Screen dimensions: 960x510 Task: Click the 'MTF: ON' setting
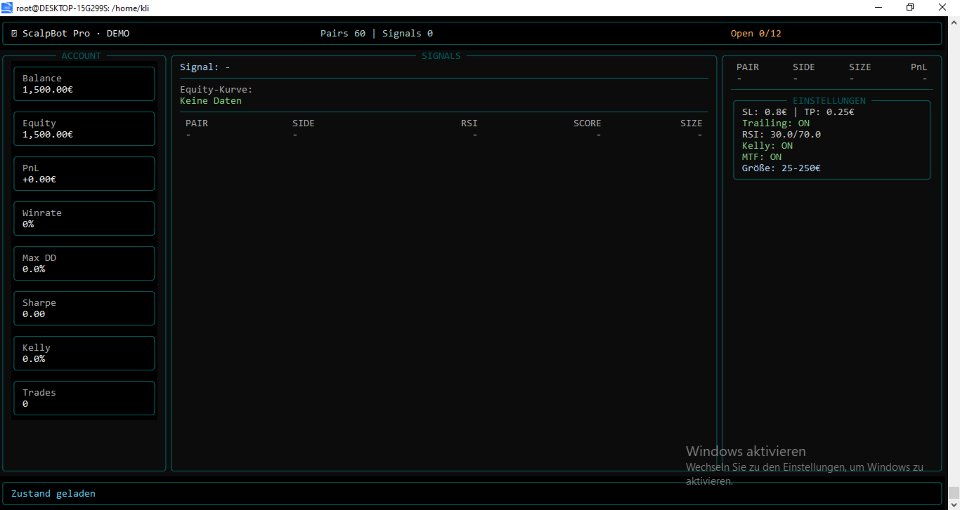tap(762, 157)
